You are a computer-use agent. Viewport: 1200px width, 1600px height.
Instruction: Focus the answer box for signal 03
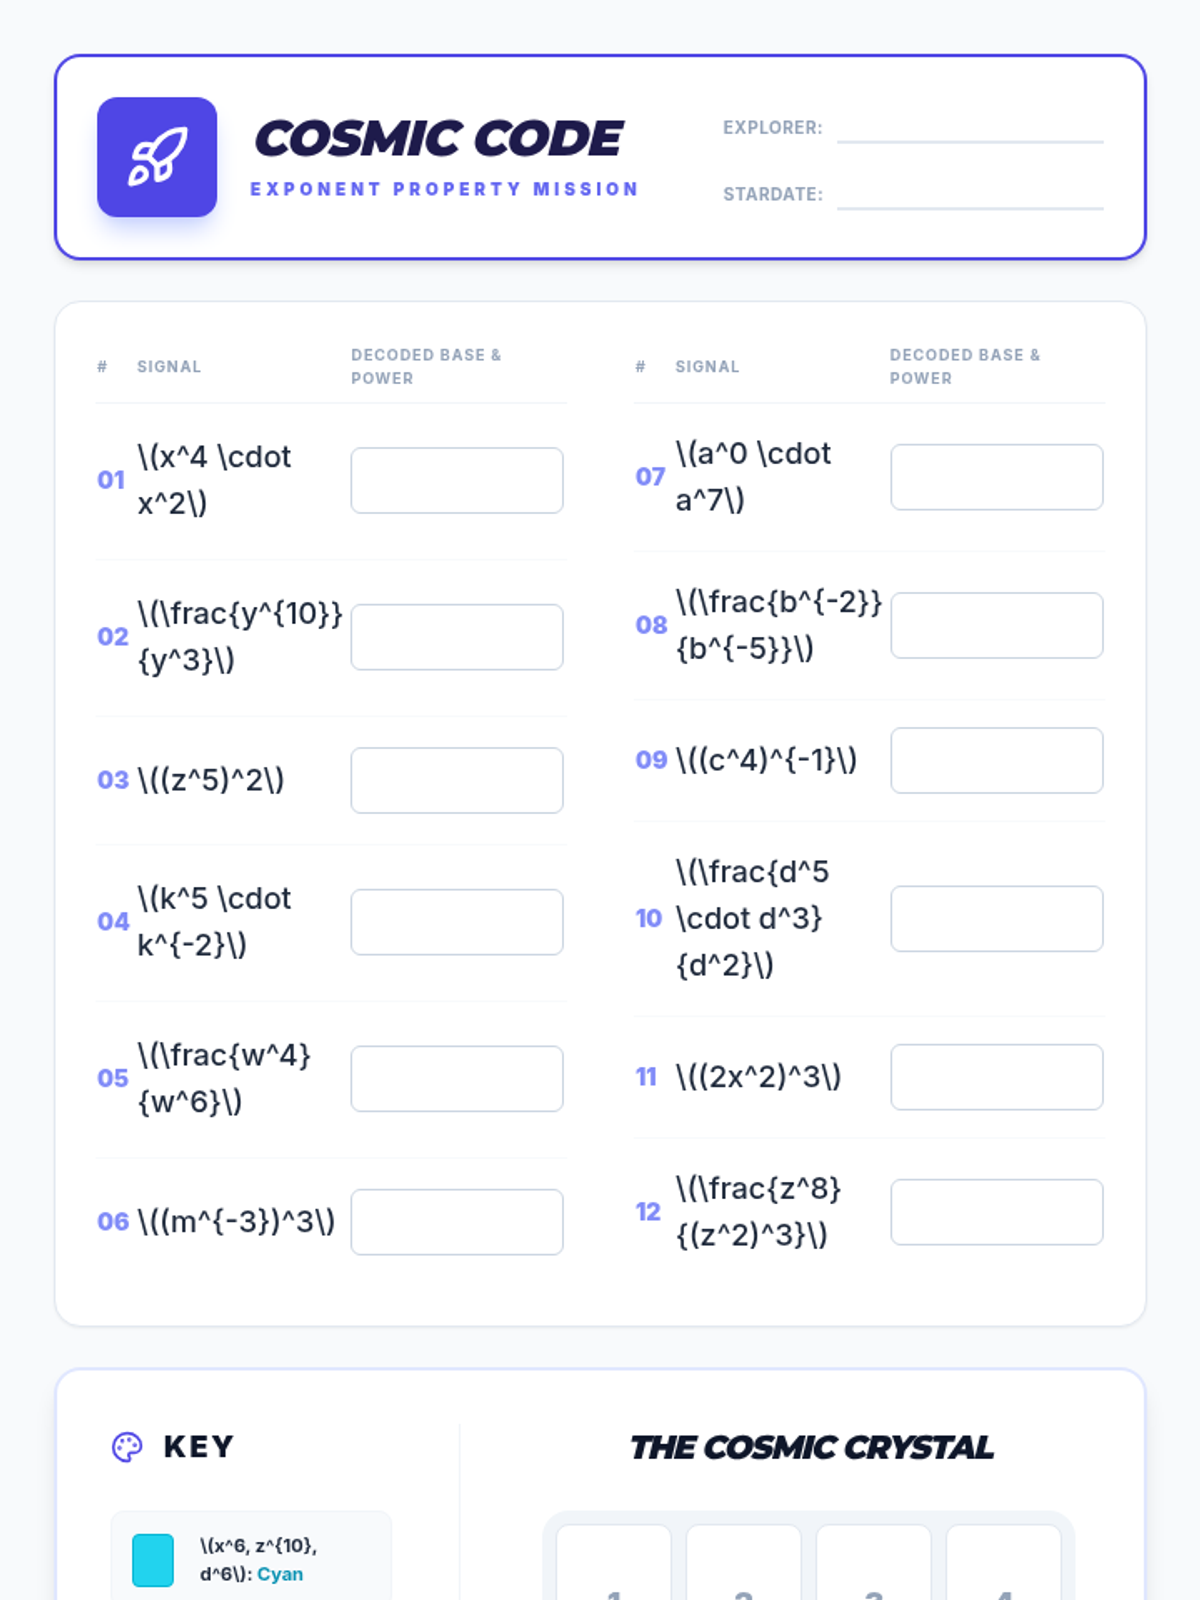pyautogui.click(x=457, y=780)
